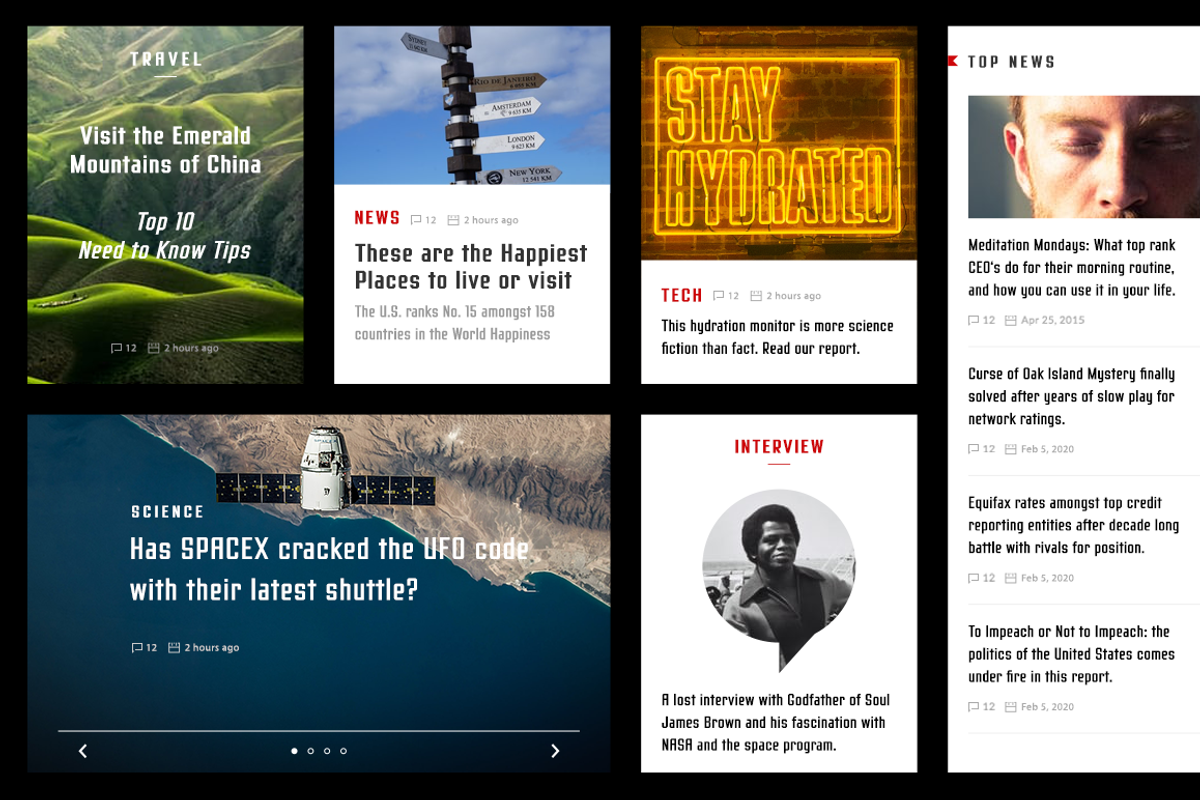1200x800 pixels.
Task: Click man with closed eyes photo
Action: coord(1084,157)
